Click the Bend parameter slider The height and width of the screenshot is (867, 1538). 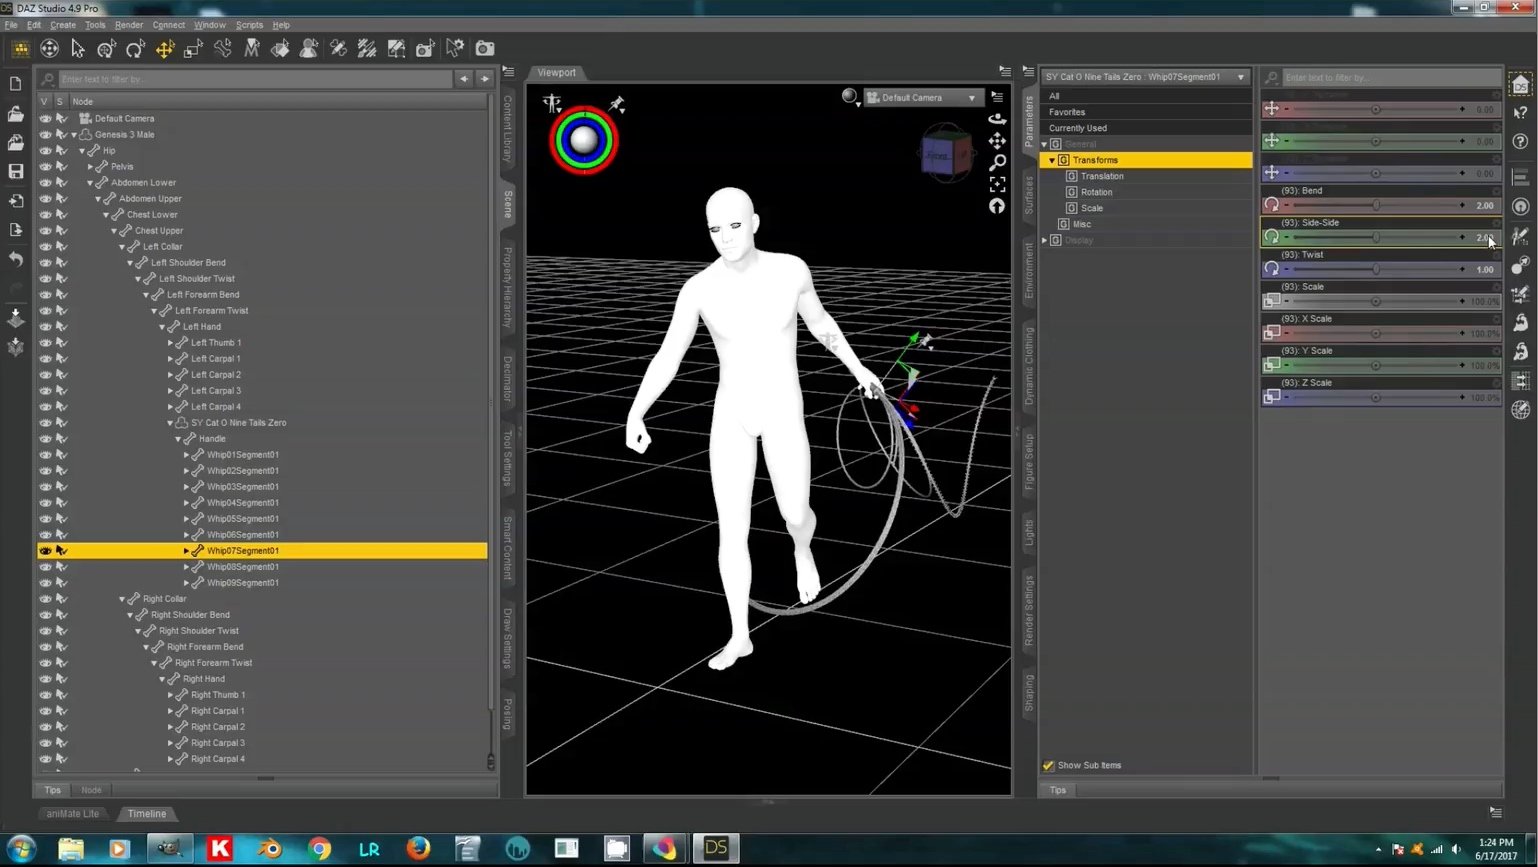(x=1375, y=205)
